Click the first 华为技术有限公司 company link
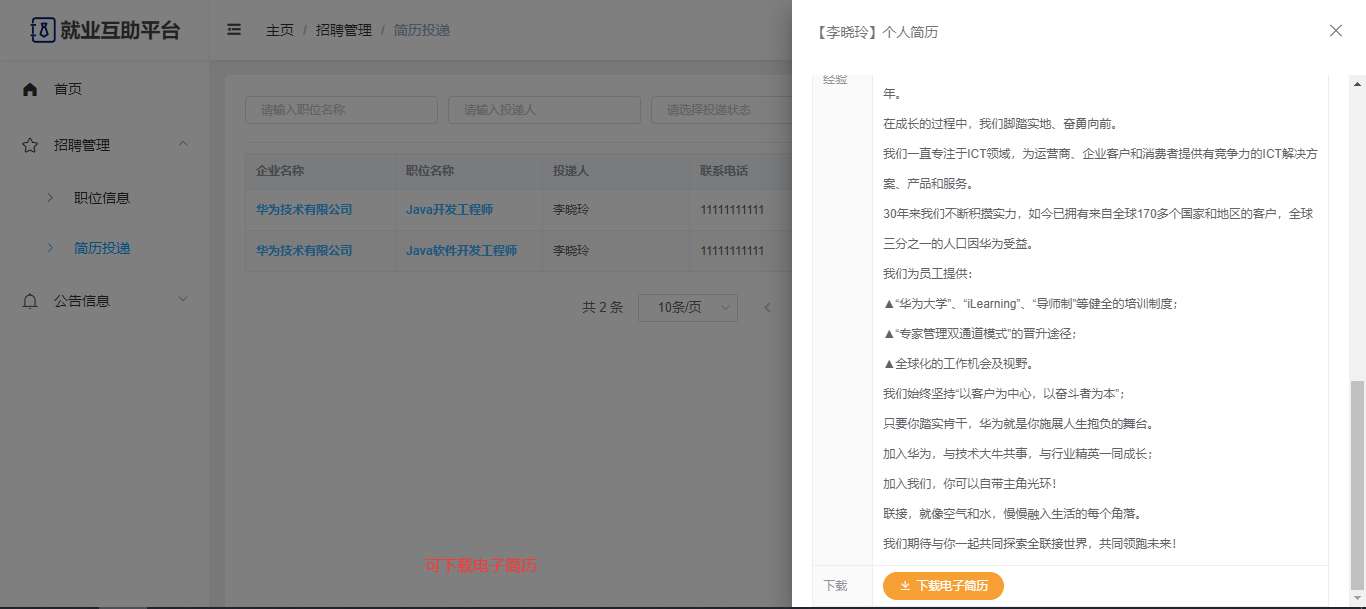Image resolution: width=1366 pixels, height=609 pixels. click(304, 210)
